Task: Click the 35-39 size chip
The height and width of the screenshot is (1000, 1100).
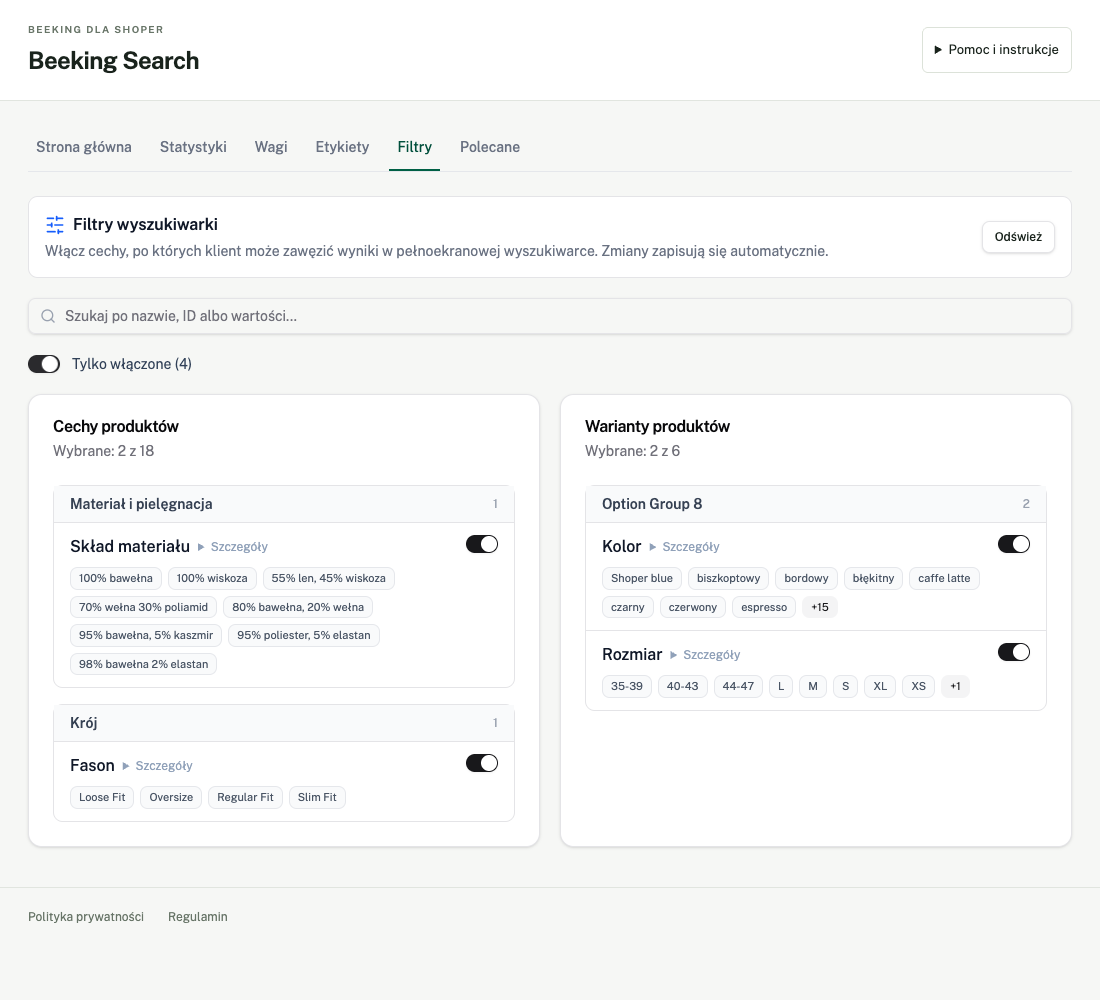Action: 626,686
